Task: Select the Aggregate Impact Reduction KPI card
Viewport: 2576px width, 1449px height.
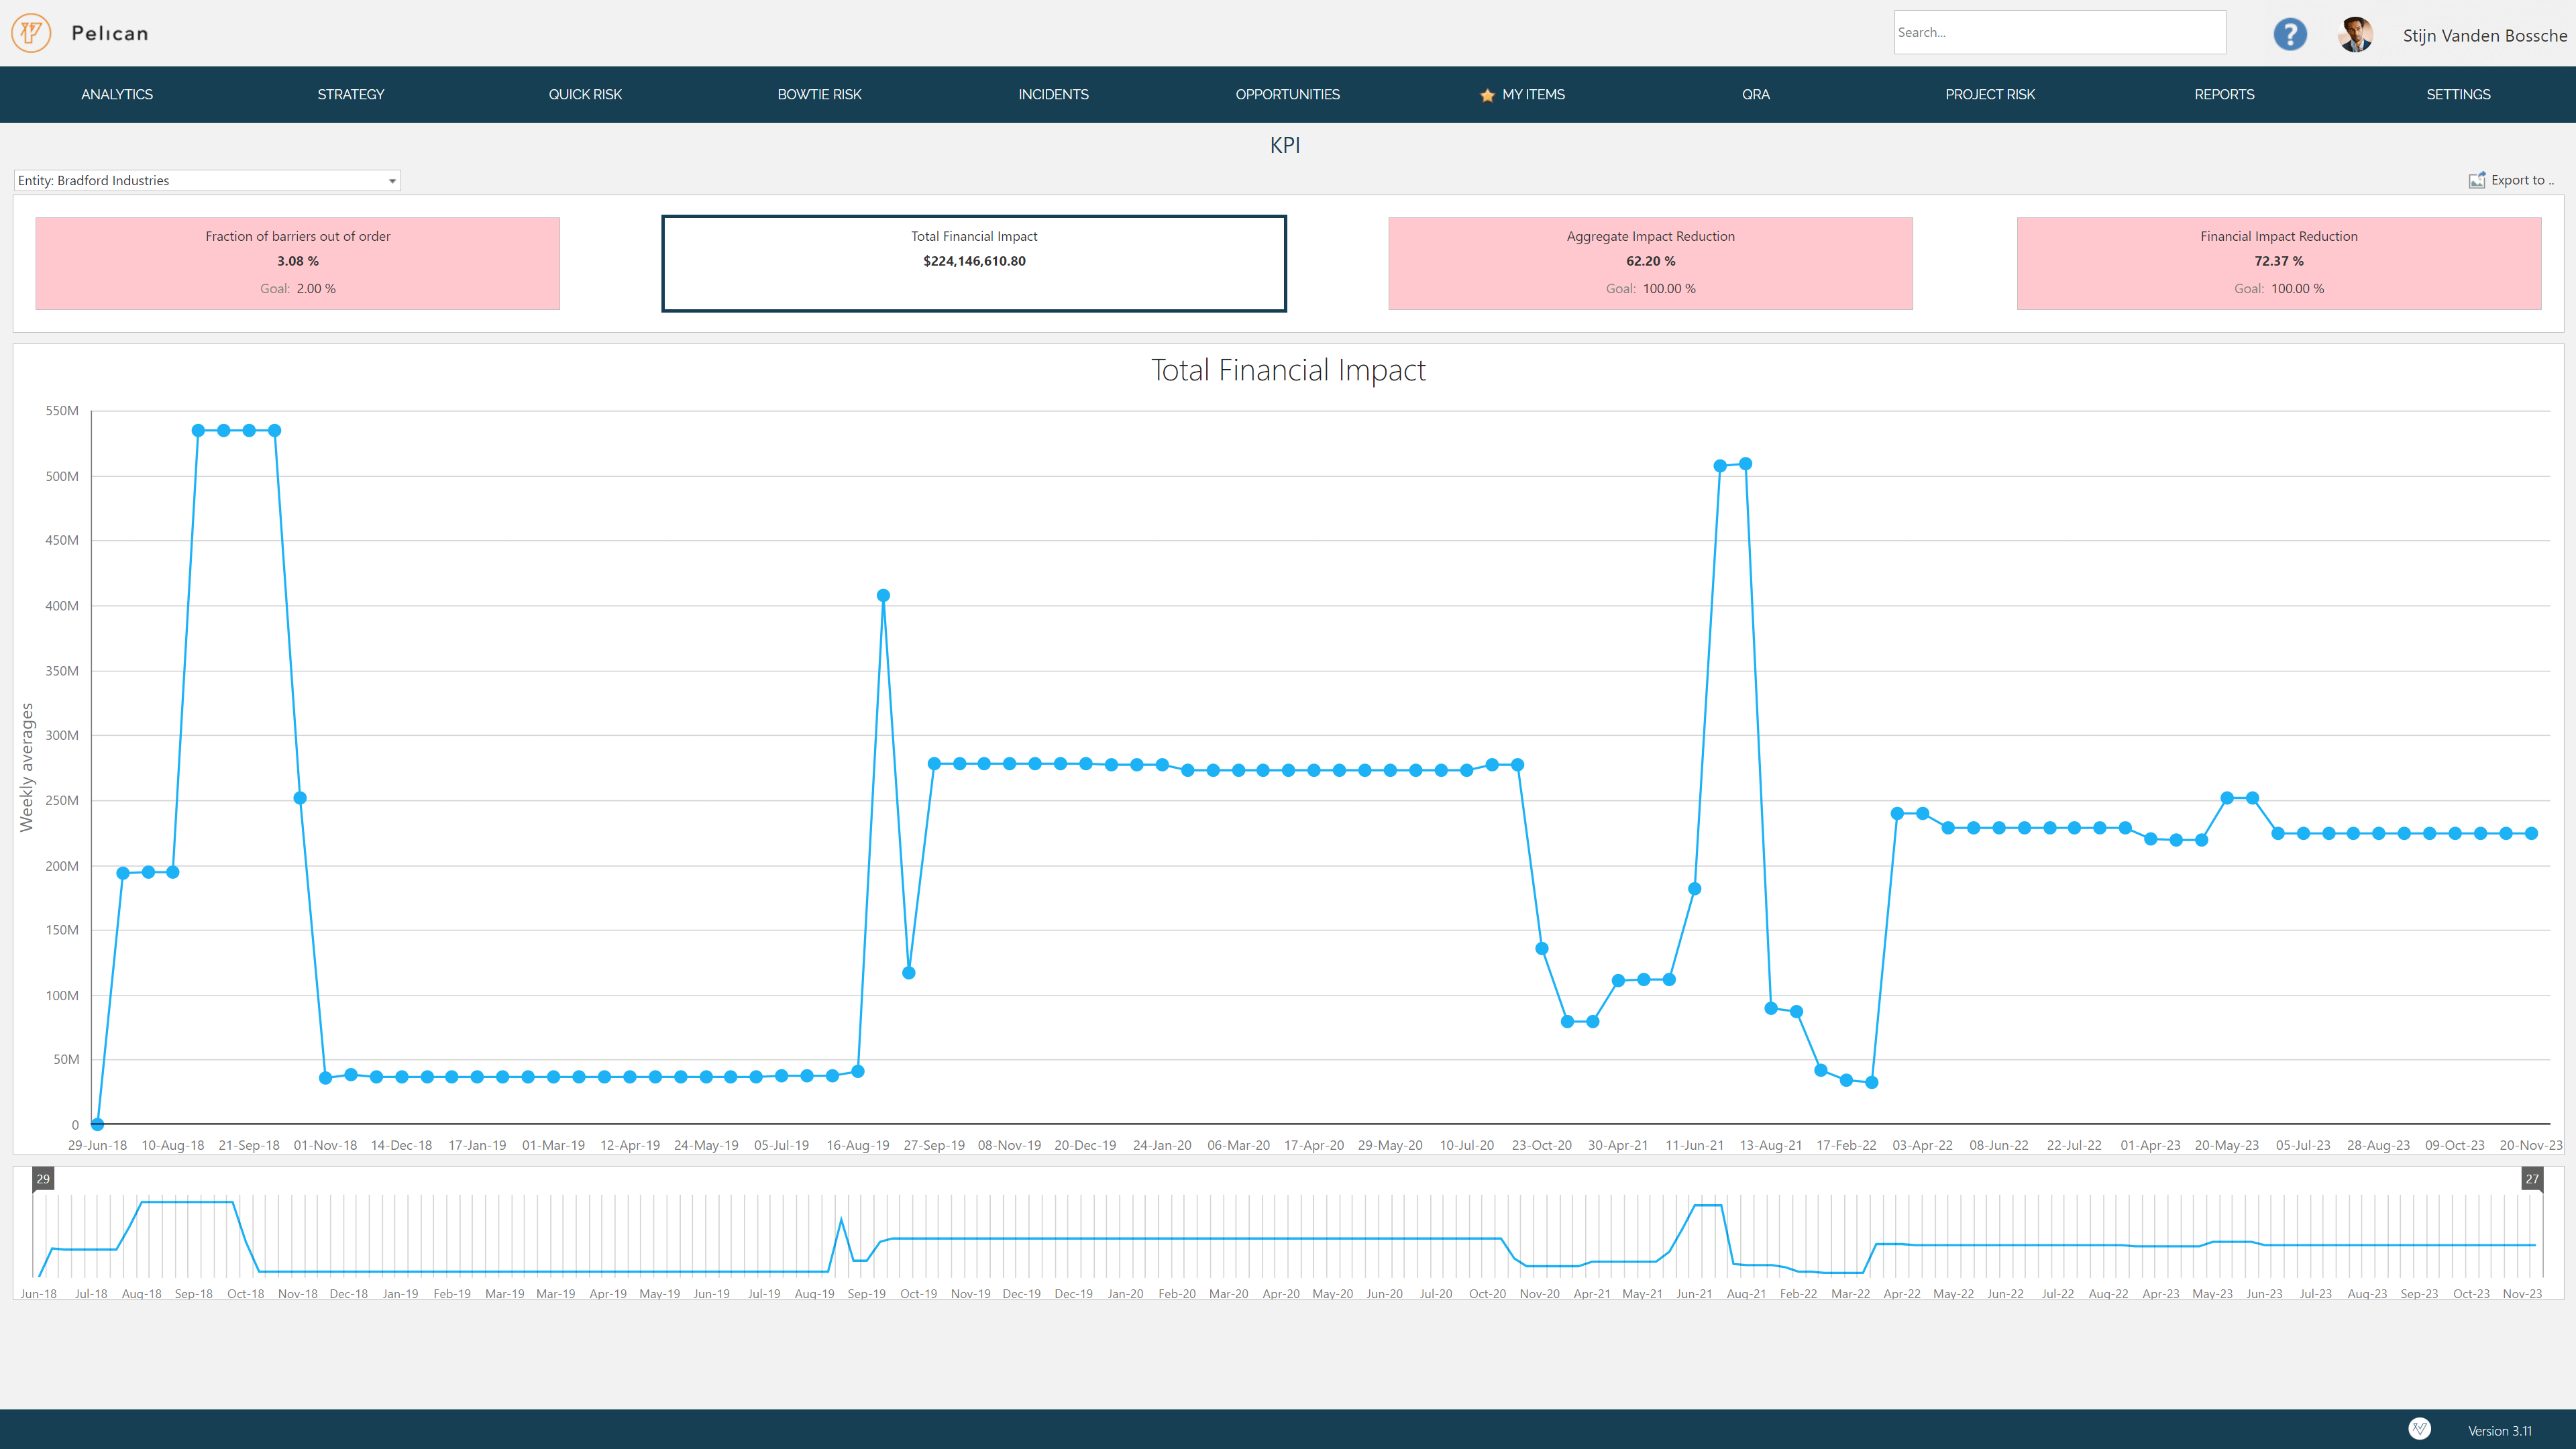Action: point(1650,263)
